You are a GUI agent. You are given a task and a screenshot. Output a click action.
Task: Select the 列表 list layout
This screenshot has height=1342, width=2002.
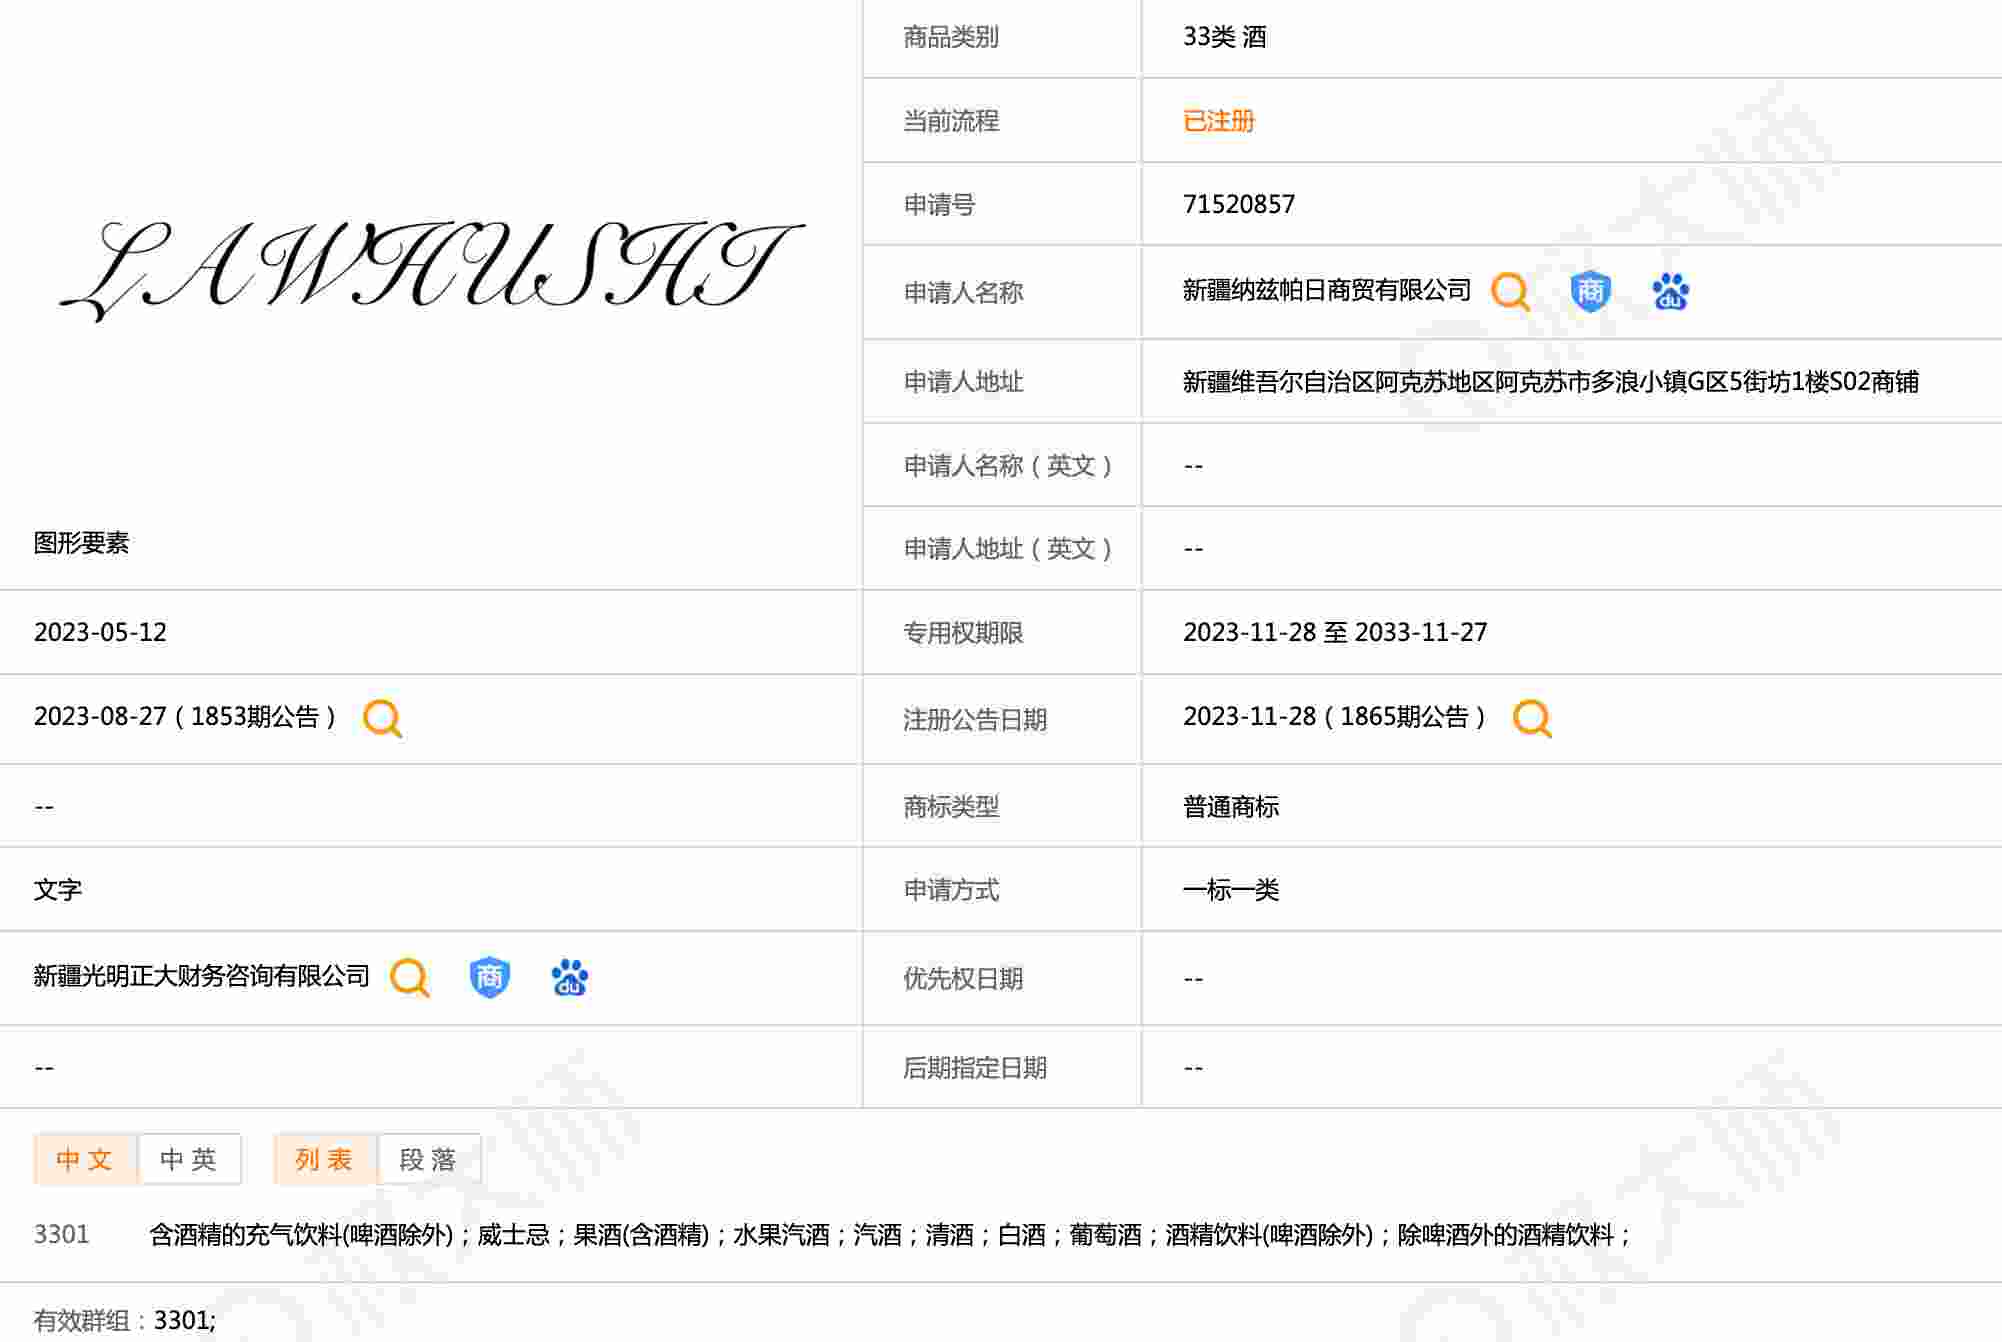325,1159
